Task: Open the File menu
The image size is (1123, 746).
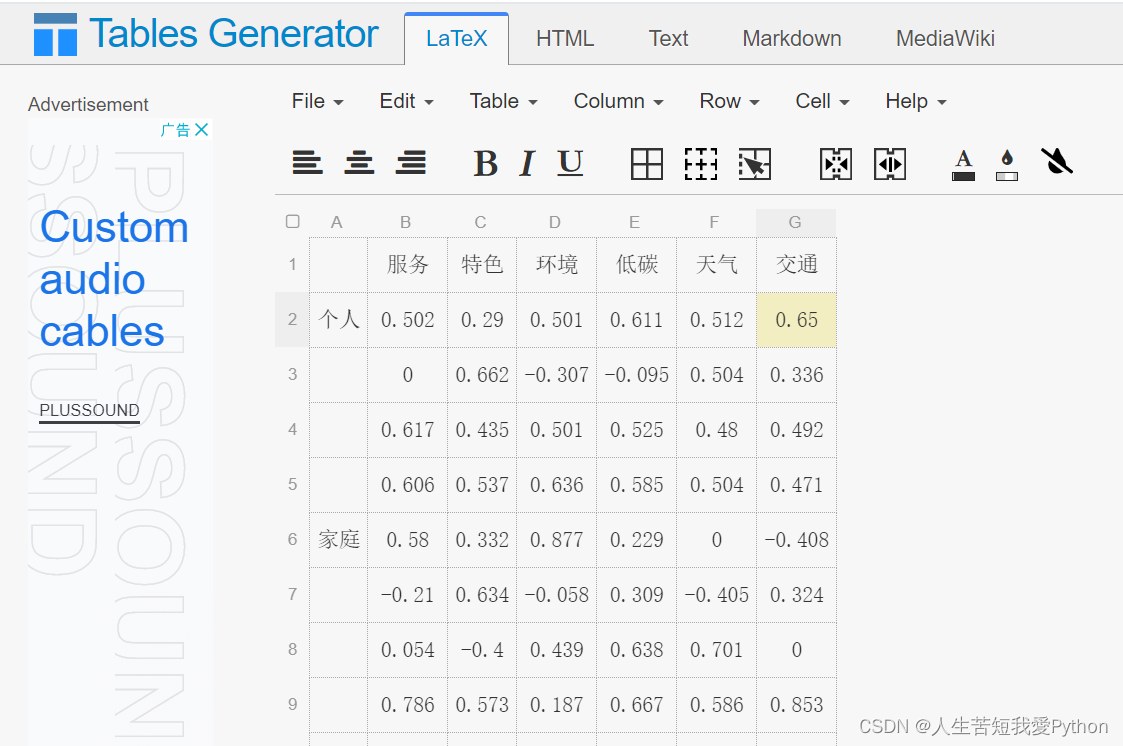Action: click(x=317, y=101)
